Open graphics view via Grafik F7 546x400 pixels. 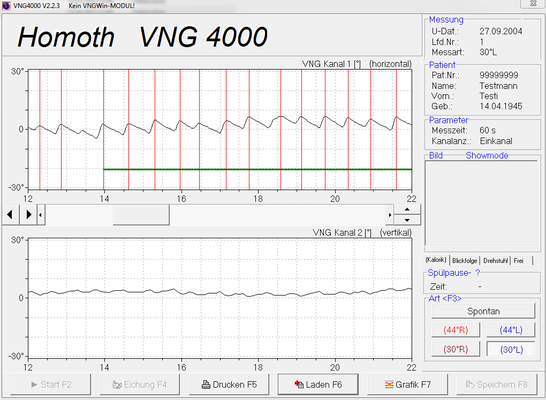coord(407,384)
